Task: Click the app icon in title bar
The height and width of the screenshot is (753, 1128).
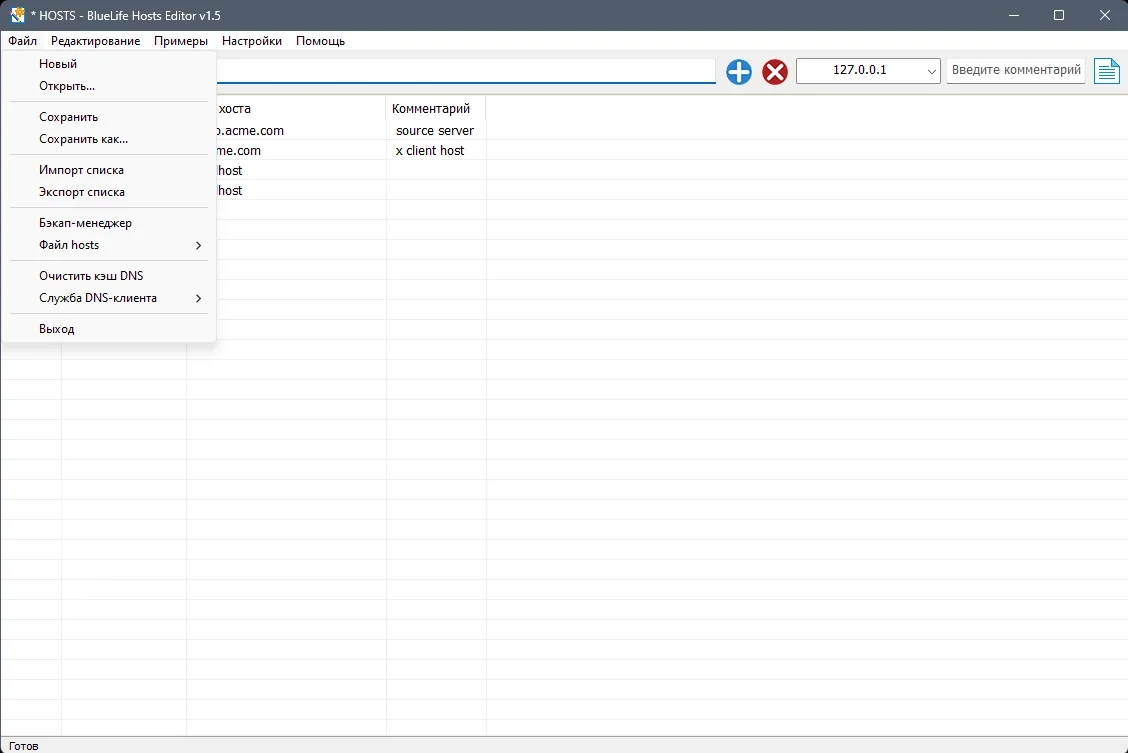Action: (17, 15)
